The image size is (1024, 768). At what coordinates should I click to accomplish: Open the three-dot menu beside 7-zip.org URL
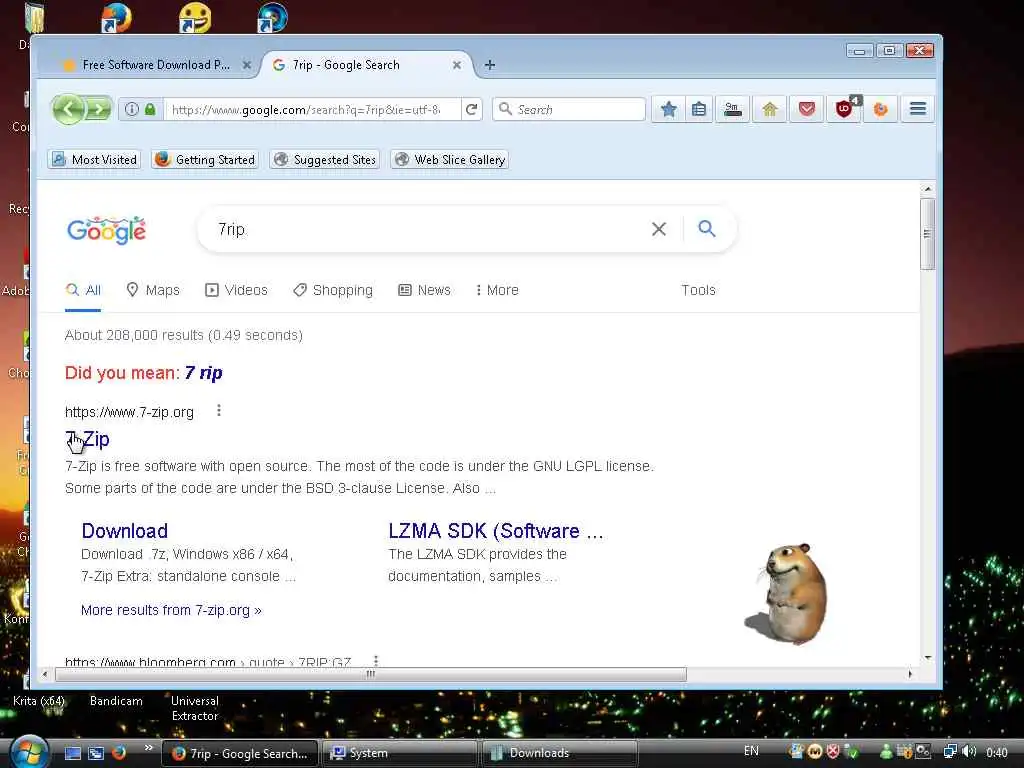coord(219,411)
